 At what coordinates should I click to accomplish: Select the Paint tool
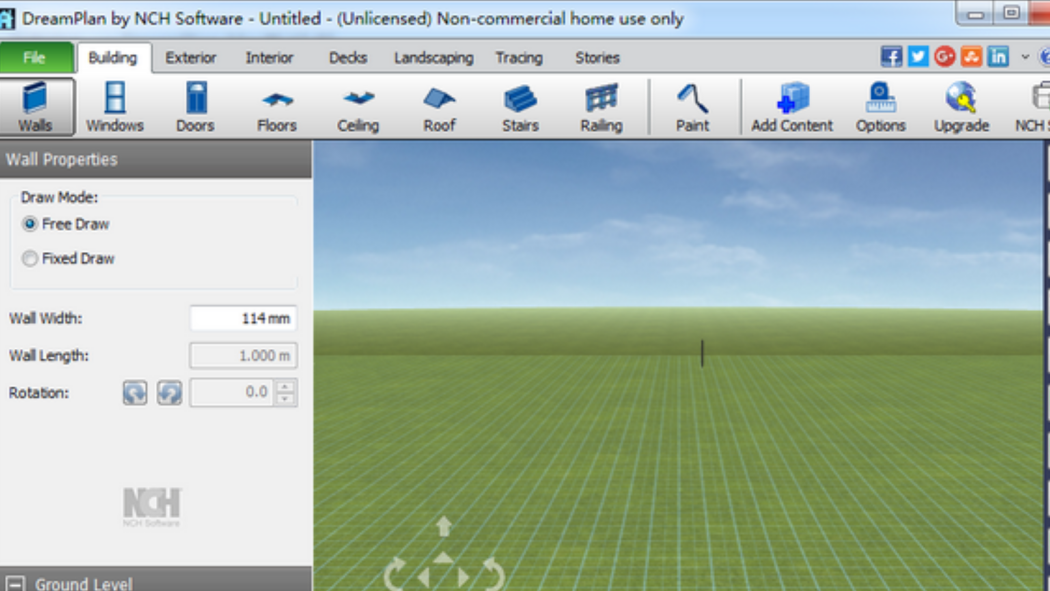(692, 107)
